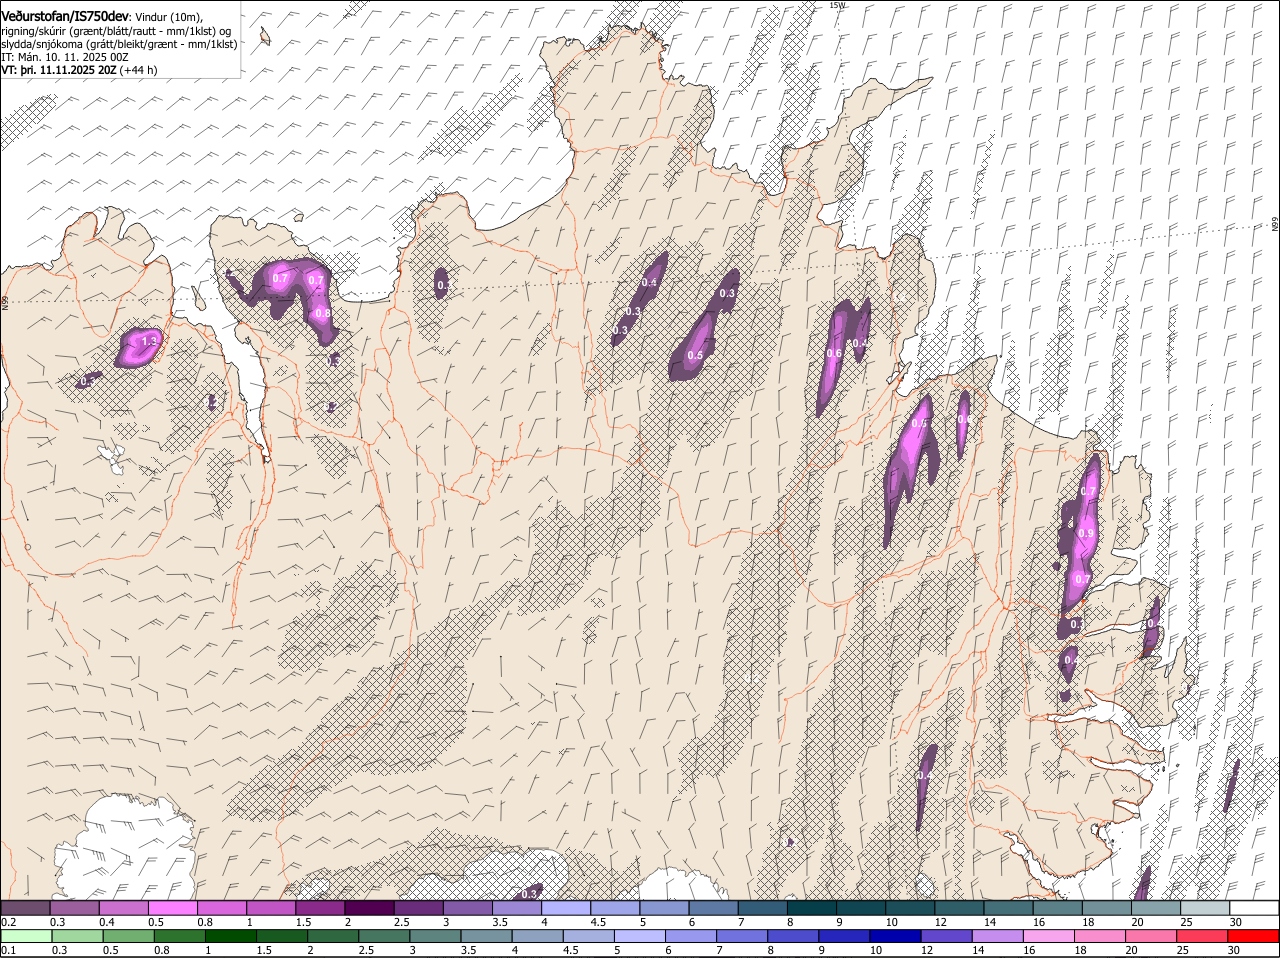Click the '15W' longitude label at the map top
1280x958 pixels.
837,5
